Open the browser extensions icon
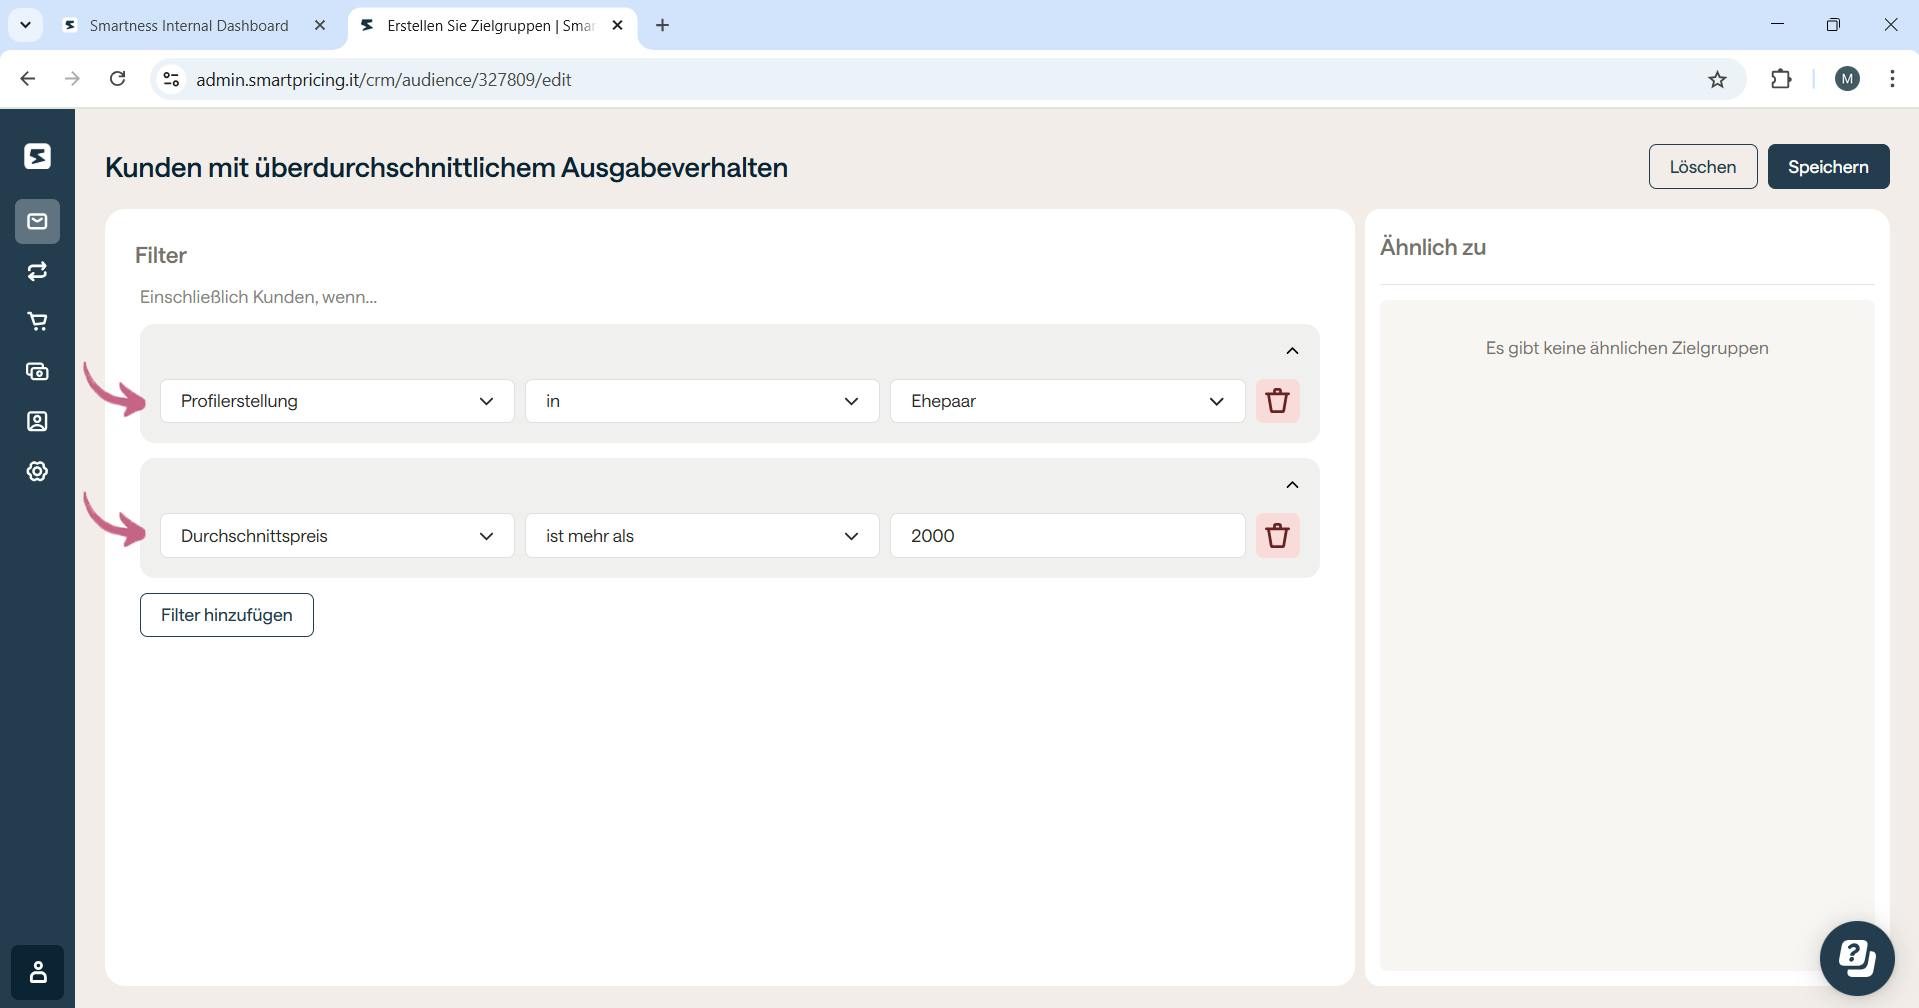Screen dimensions: 1919x1008 tap(1781, 79)
